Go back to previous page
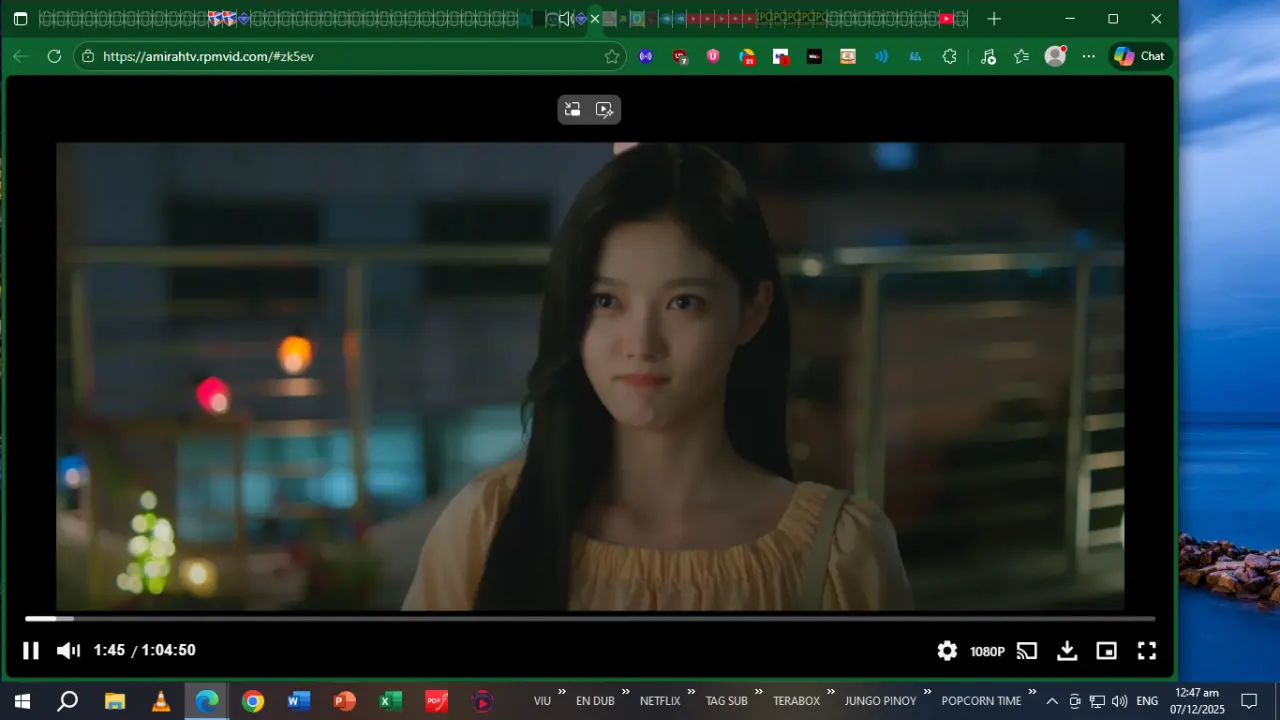Viewport: 1280px width, 720px height. click(20, 56)
